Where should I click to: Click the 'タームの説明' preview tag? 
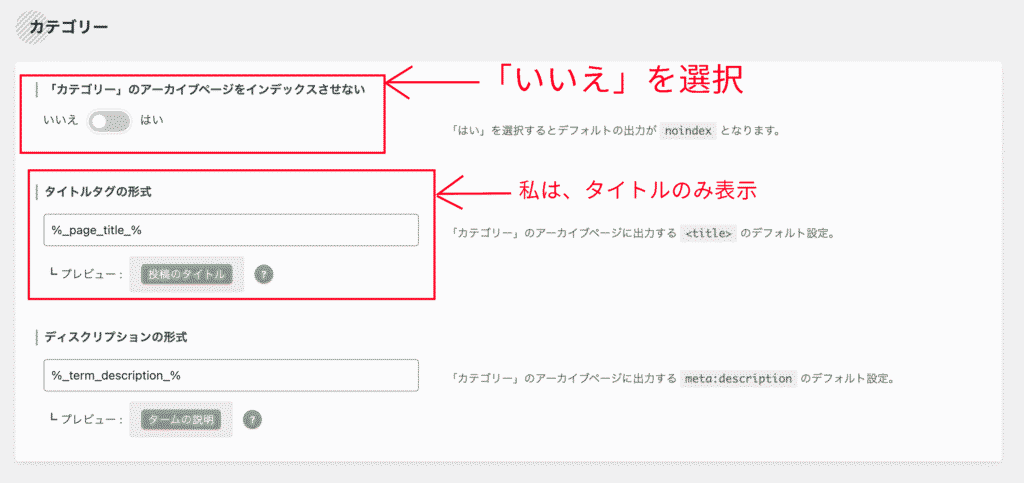[180, 419]
